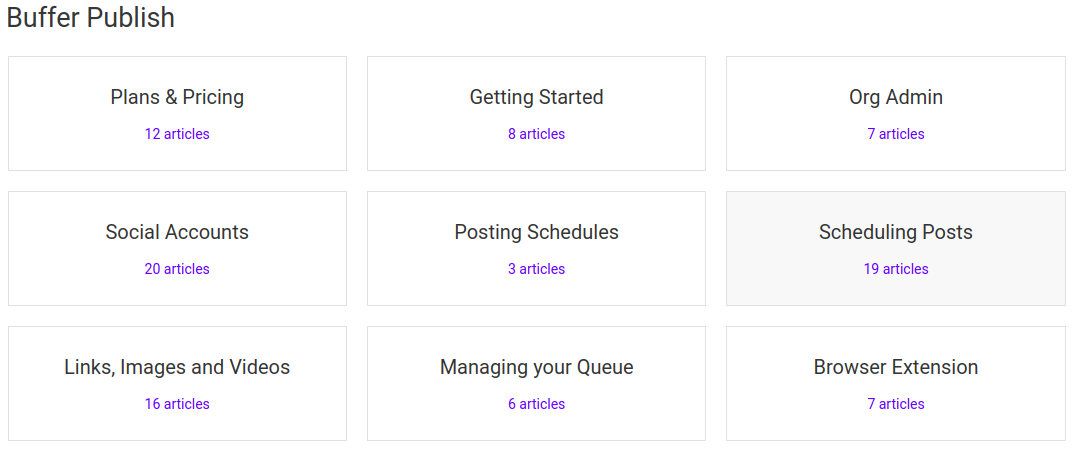Open the Browser Extension category title
This screenshot has width=1080, height=453.
895,367
